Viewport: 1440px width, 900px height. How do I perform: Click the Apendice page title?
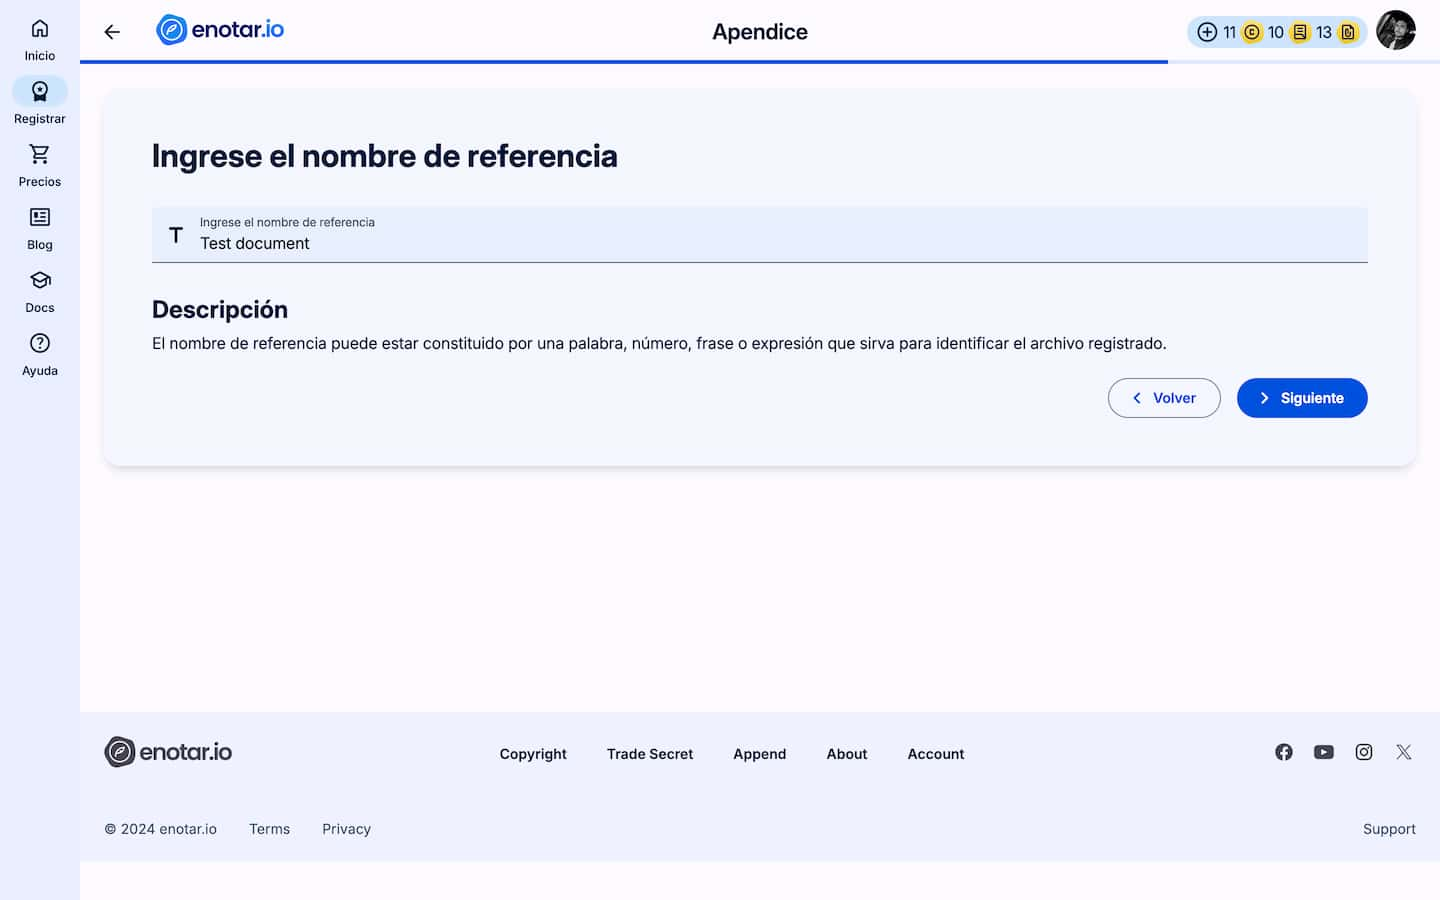tap(760, 32)
